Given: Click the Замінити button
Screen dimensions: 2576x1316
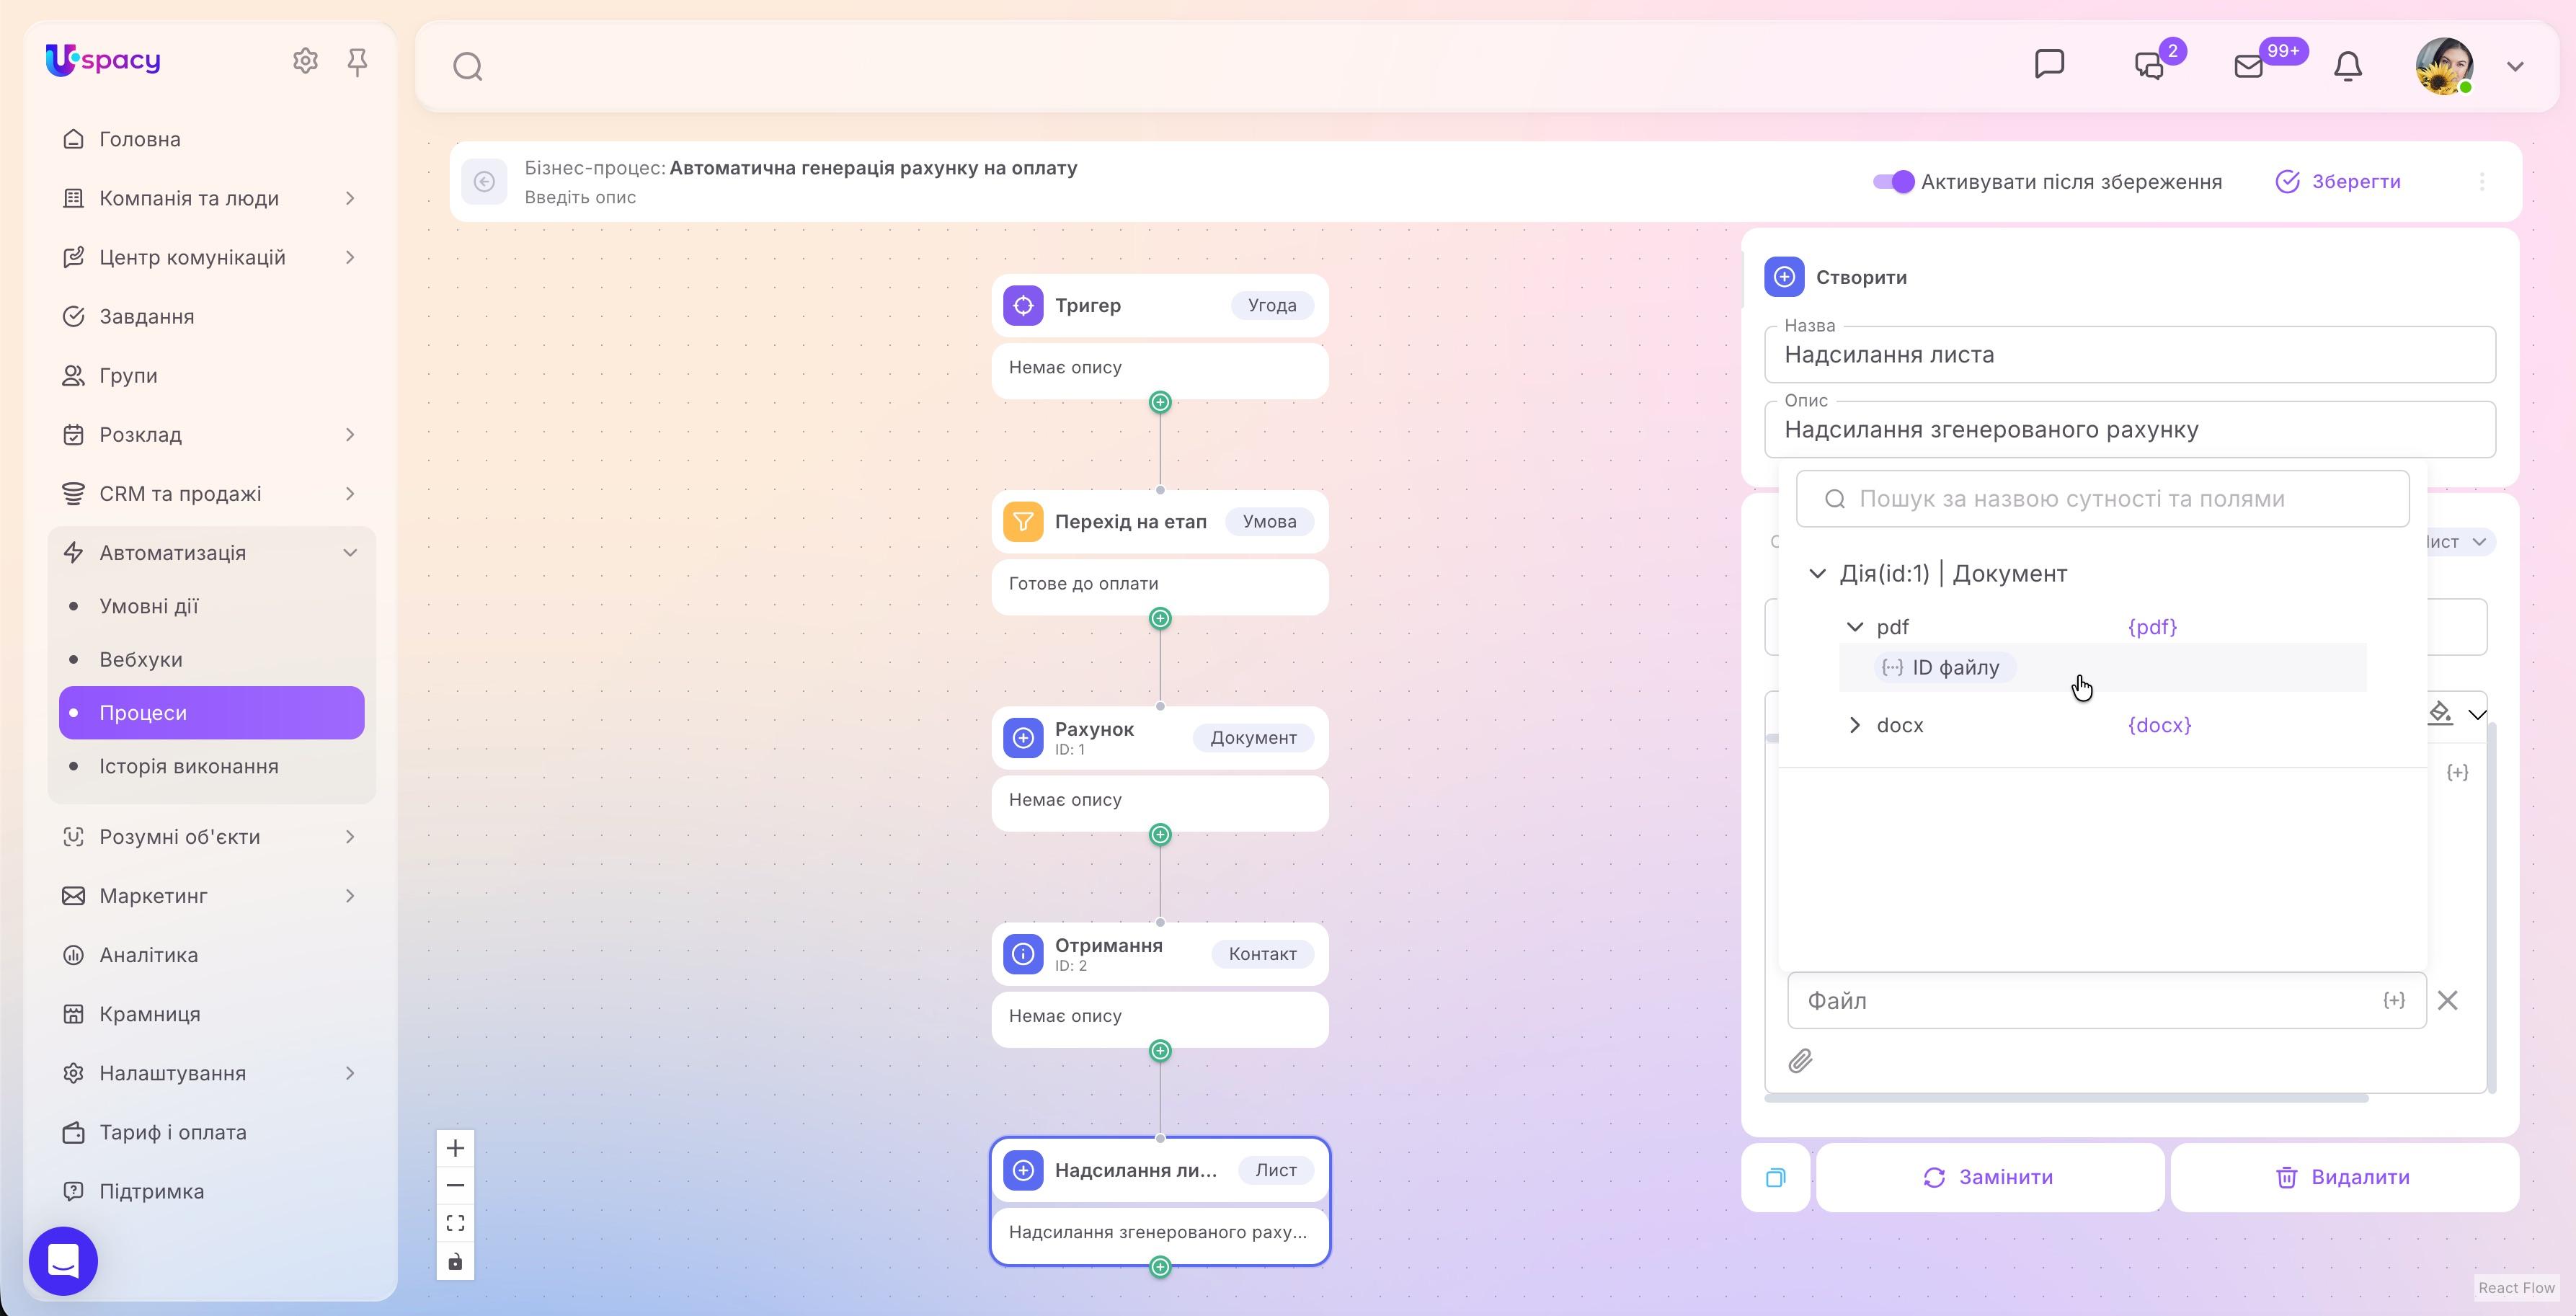Looking at the screenshot, I should click(1989, 1177).
